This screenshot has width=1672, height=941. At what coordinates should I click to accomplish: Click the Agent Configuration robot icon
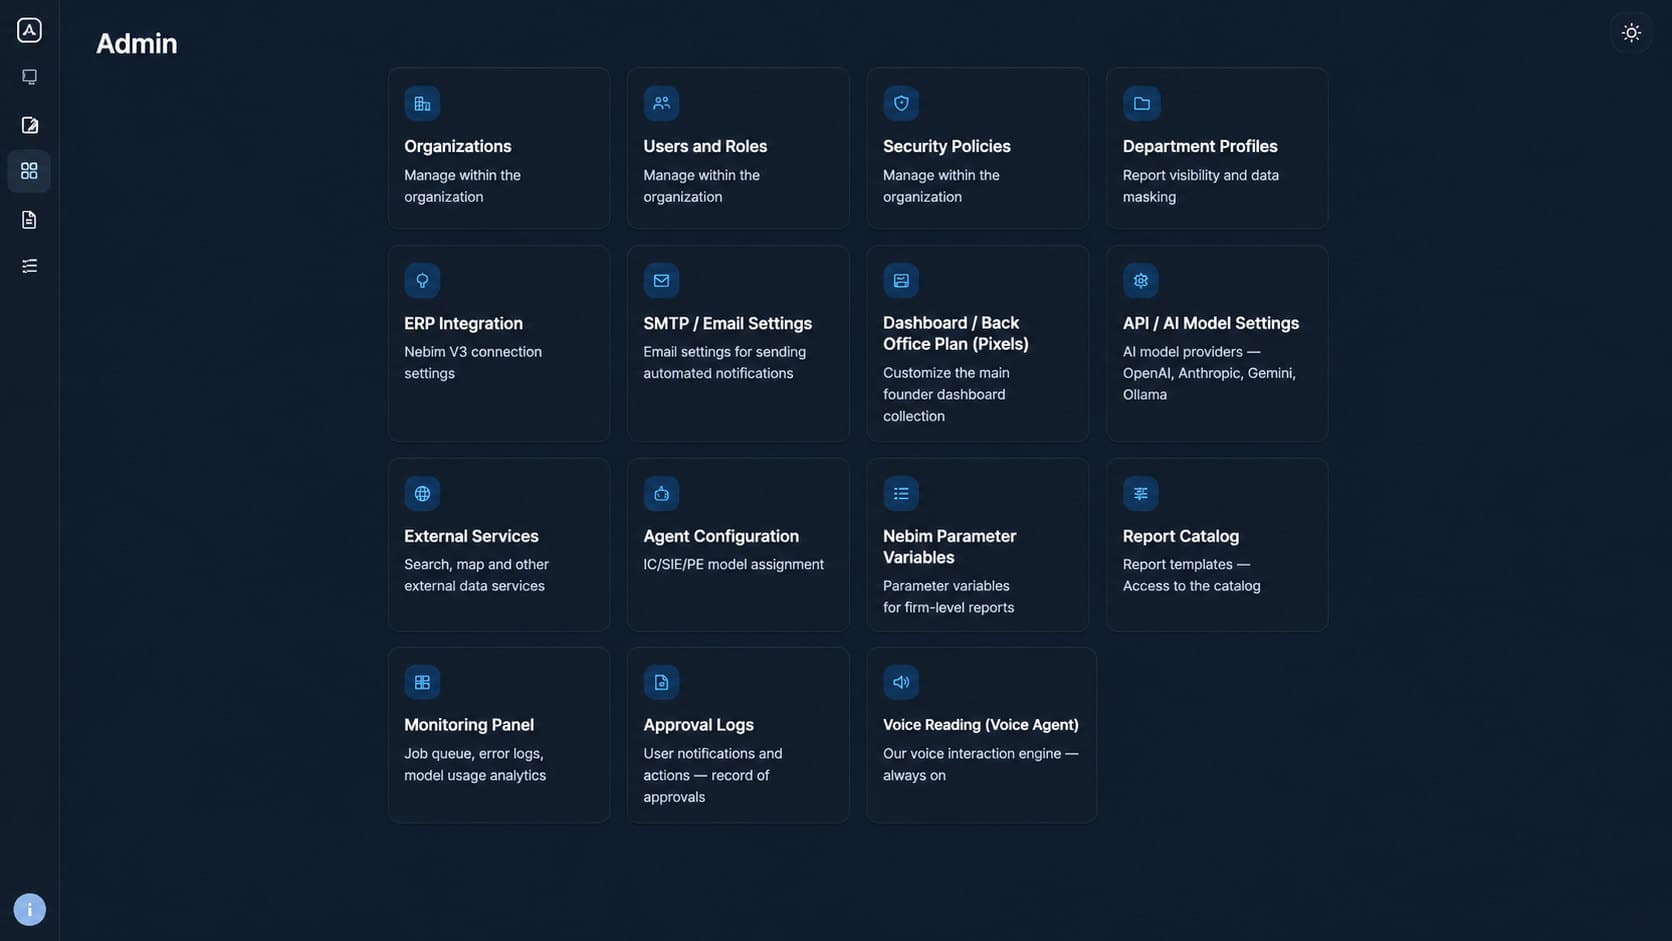(x=661, y=493)
